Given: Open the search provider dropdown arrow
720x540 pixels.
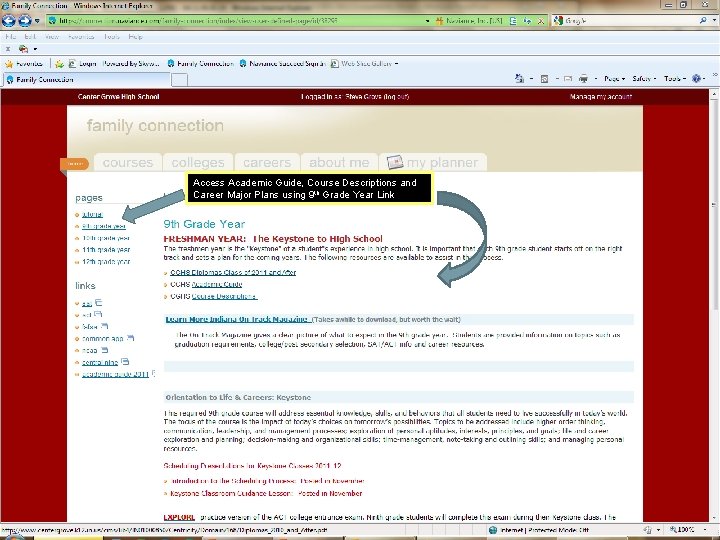Looking at the screenshot, I should [714, 21].
